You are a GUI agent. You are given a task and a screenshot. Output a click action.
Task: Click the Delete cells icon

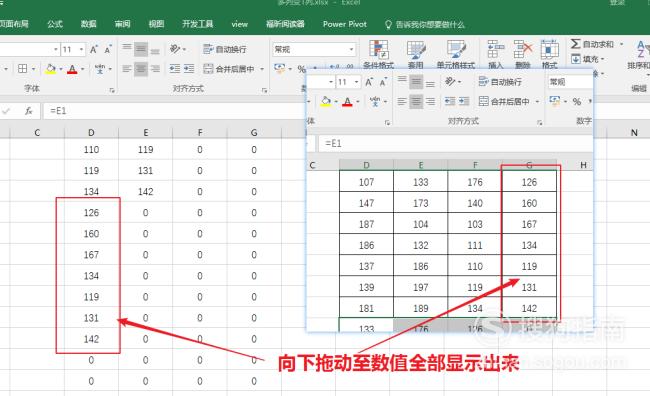point(522,49)
